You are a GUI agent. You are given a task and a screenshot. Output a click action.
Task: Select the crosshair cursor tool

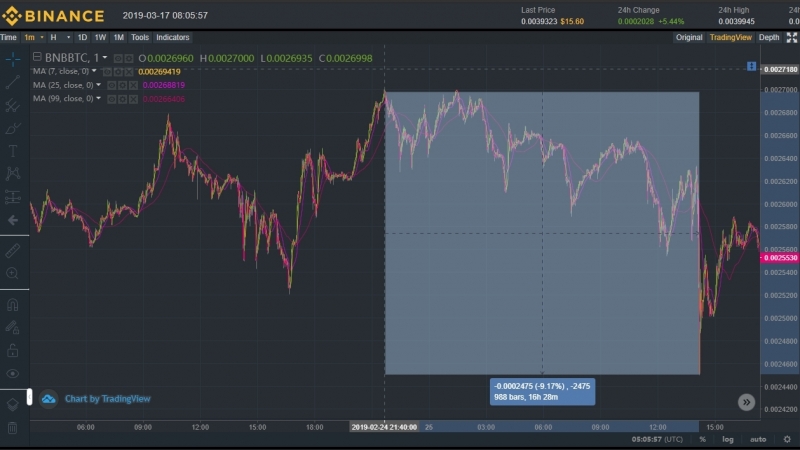coord(13,59)
